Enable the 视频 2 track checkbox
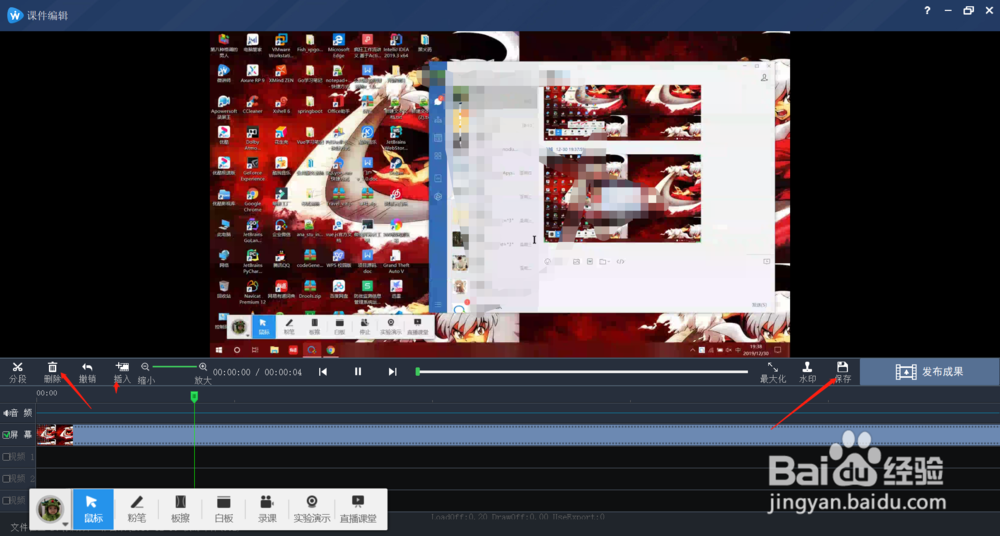The image size is (1000, 536). (x=6, y=479)
